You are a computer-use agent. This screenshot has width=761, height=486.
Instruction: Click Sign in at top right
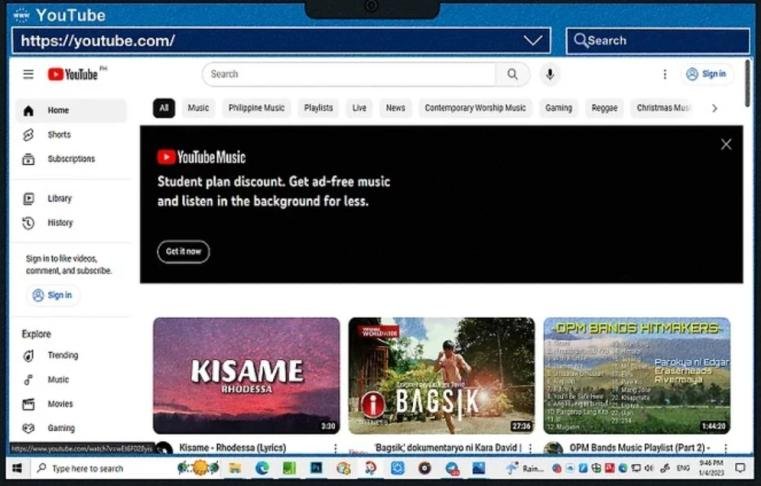tap(706, 74)
